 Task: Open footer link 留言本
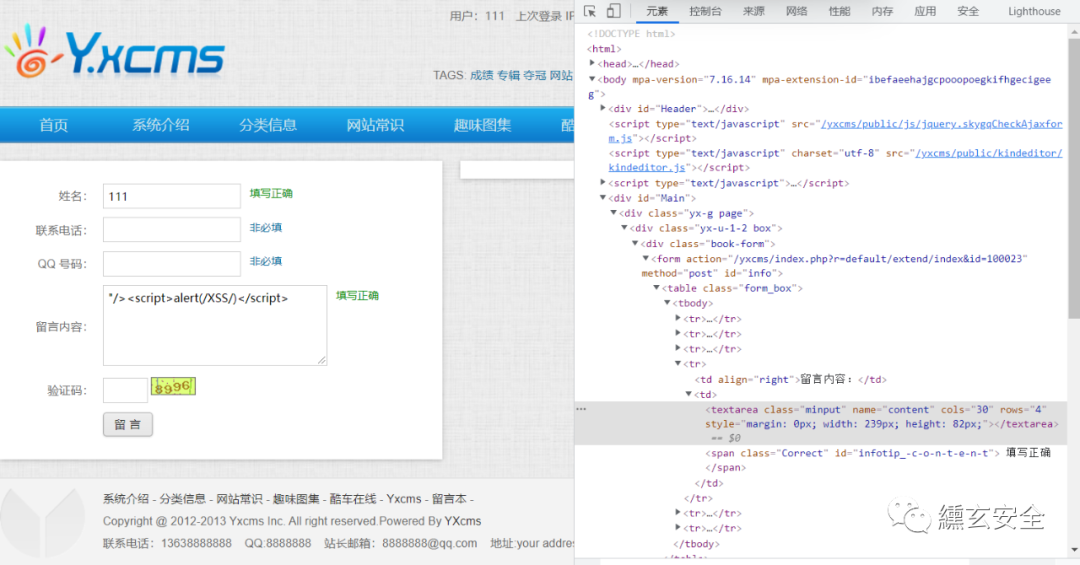(x=448, y=499)
